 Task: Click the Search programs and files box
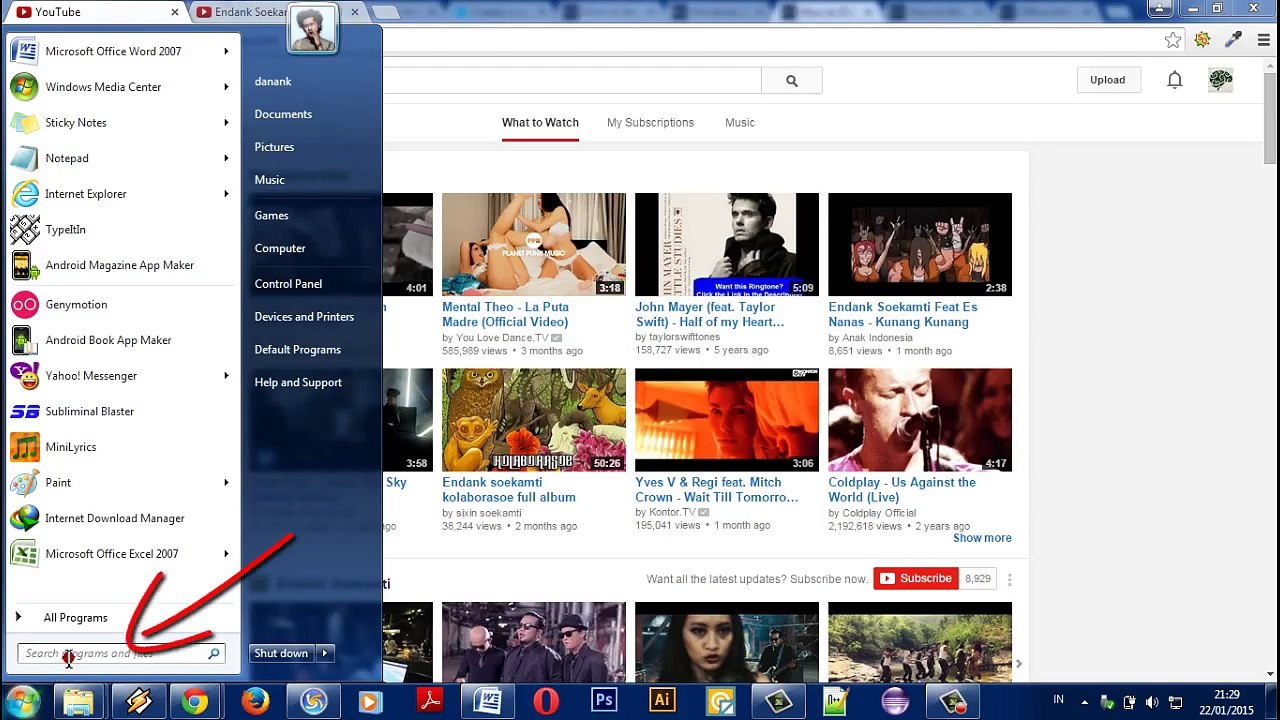(121, 653)
